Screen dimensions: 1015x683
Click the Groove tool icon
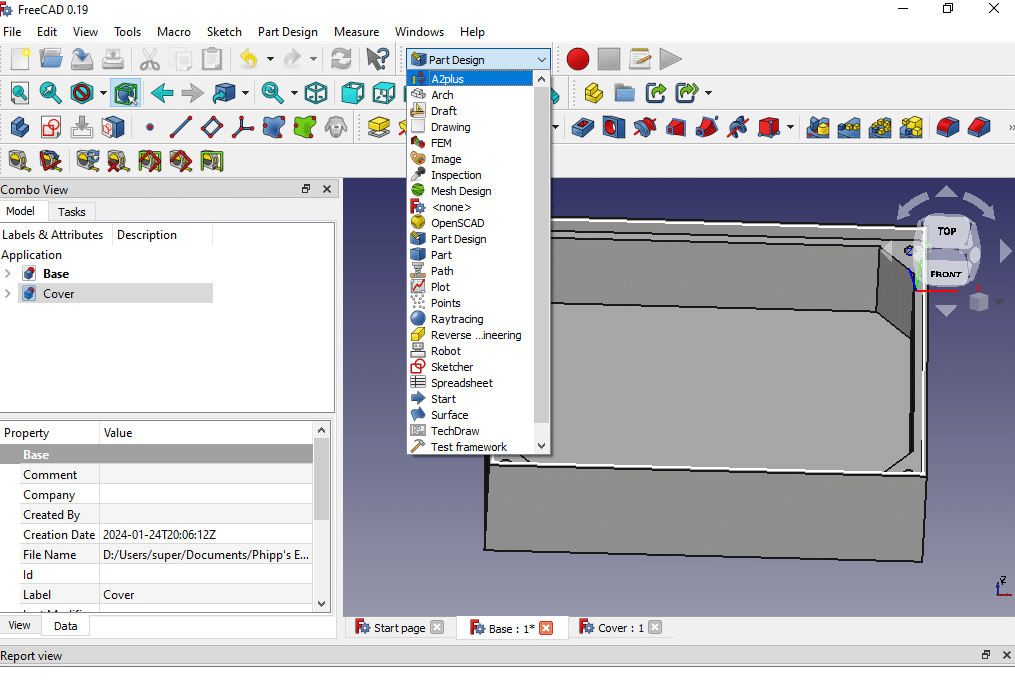click(645, 127)
